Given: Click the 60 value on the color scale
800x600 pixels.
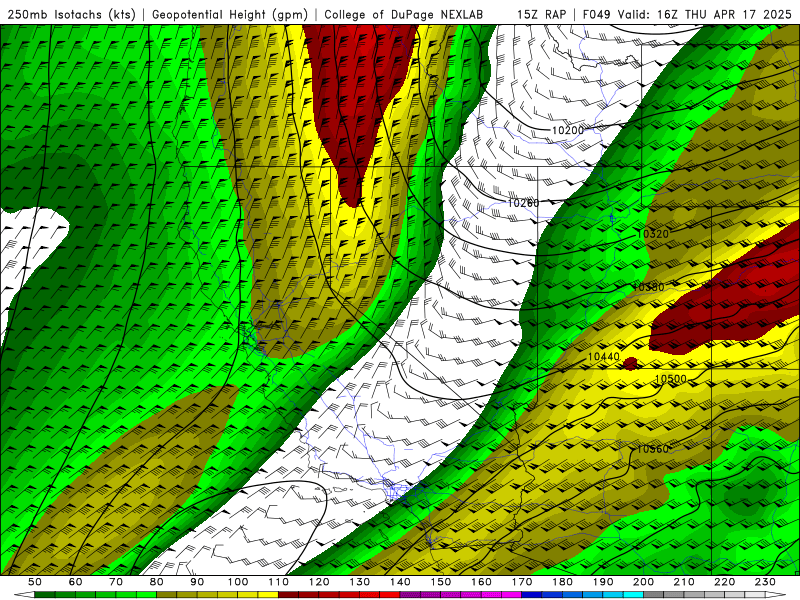Looking at the screenshot, I should coord(75,582).
